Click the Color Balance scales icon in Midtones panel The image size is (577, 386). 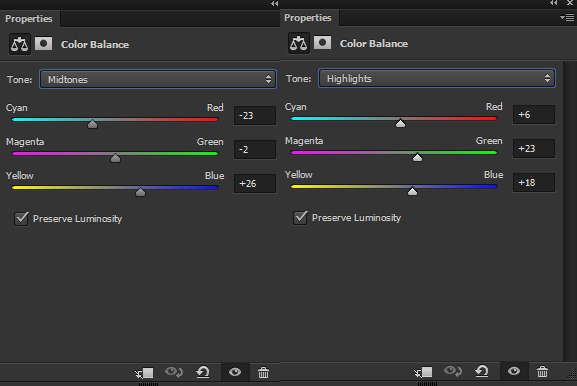[20, 44]
